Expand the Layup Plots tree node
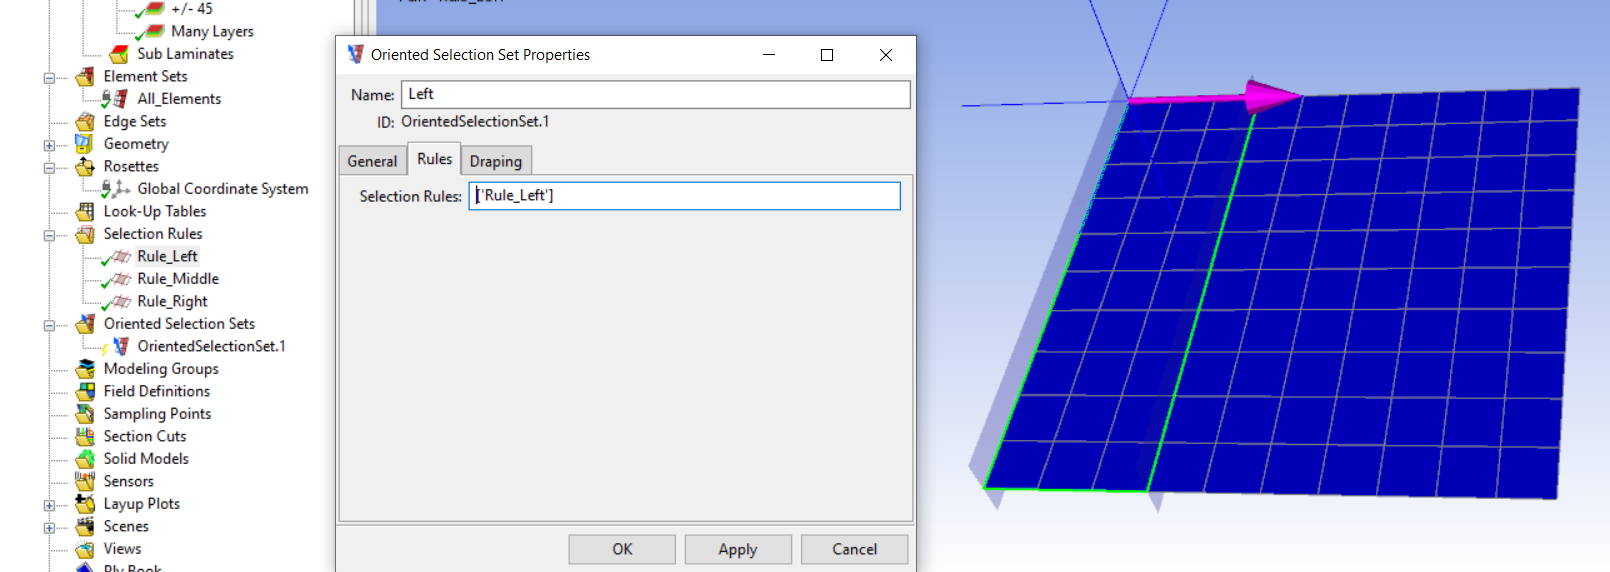The width and height of the screenshot is (1610, 572). pyautogui.click(x=49, y=505)
